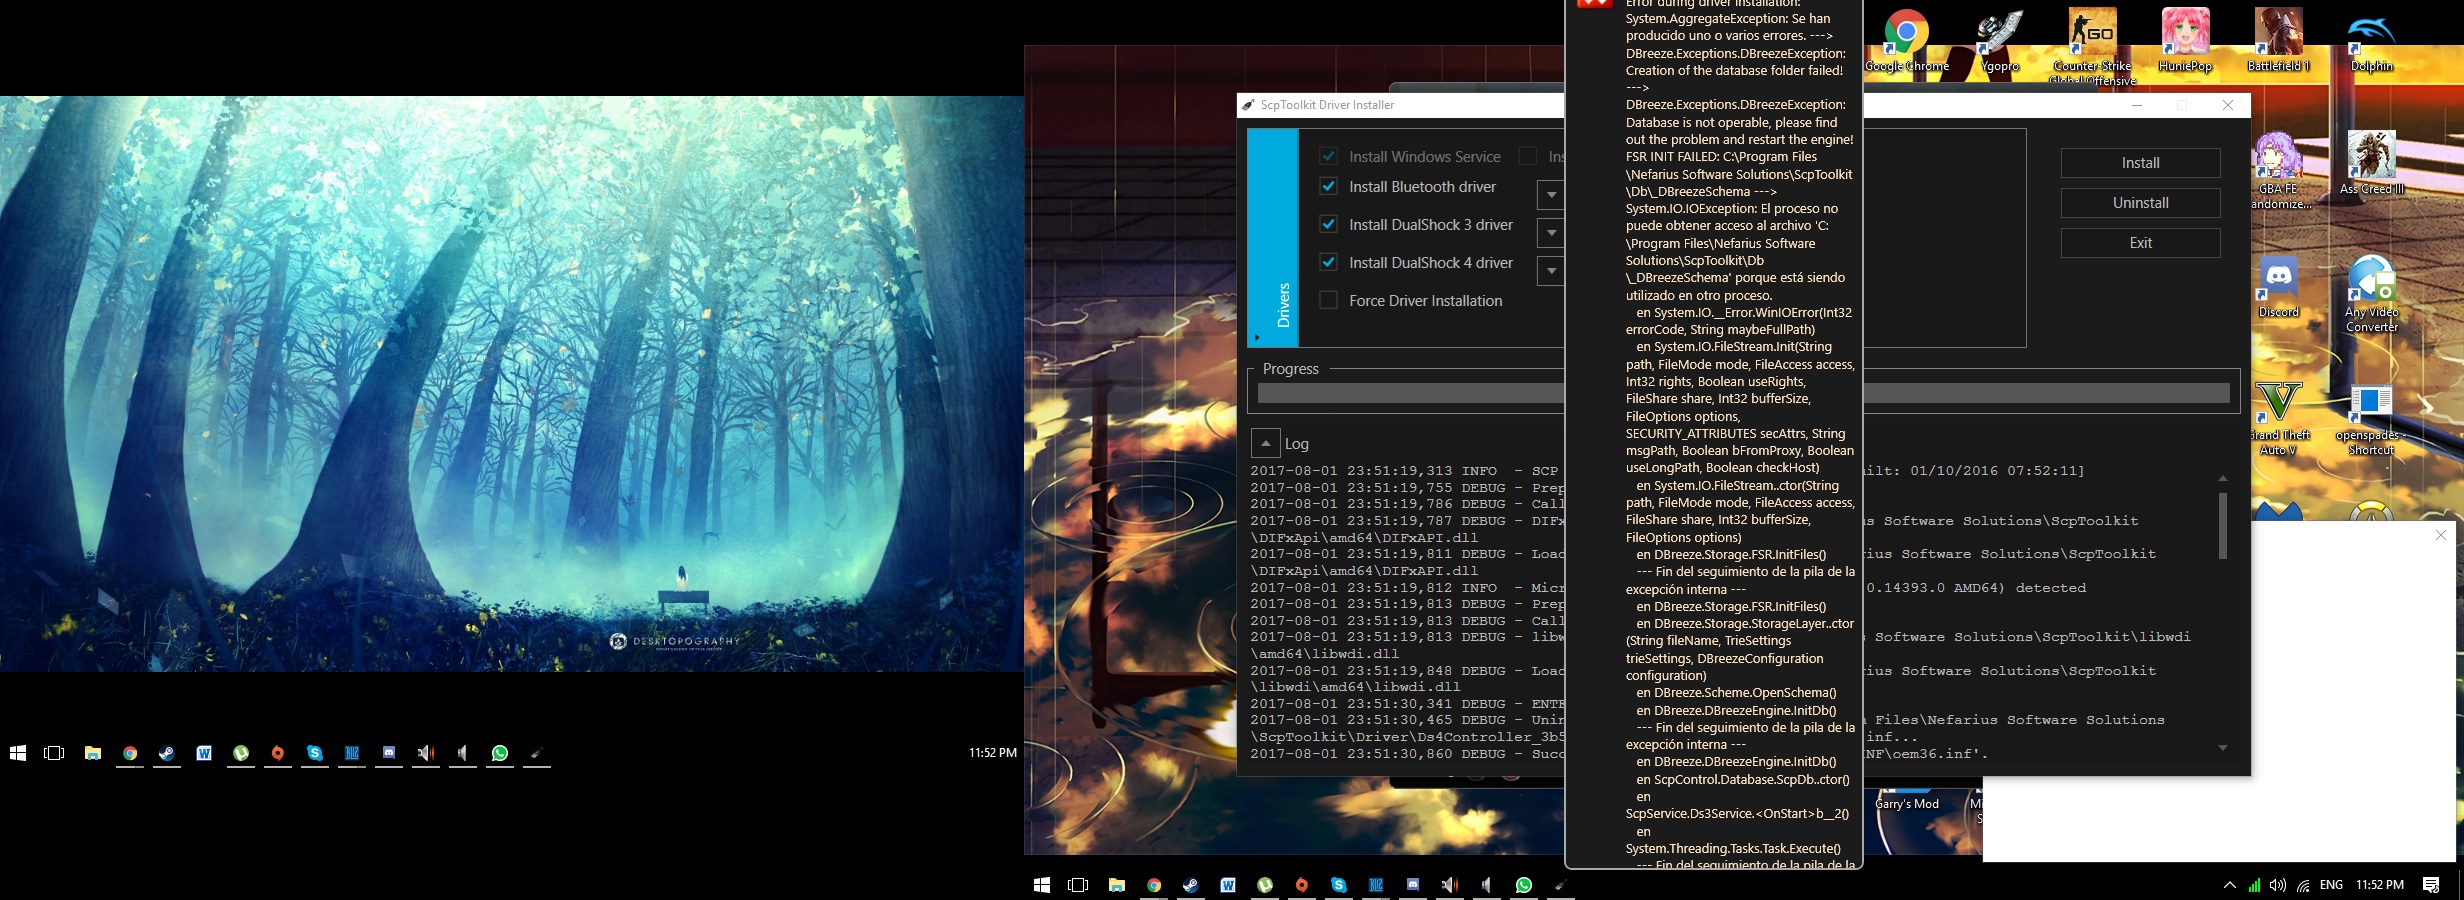Uncheck Install DualShock 3 driver
2464x900 pixels.
tap(1329, 224)
